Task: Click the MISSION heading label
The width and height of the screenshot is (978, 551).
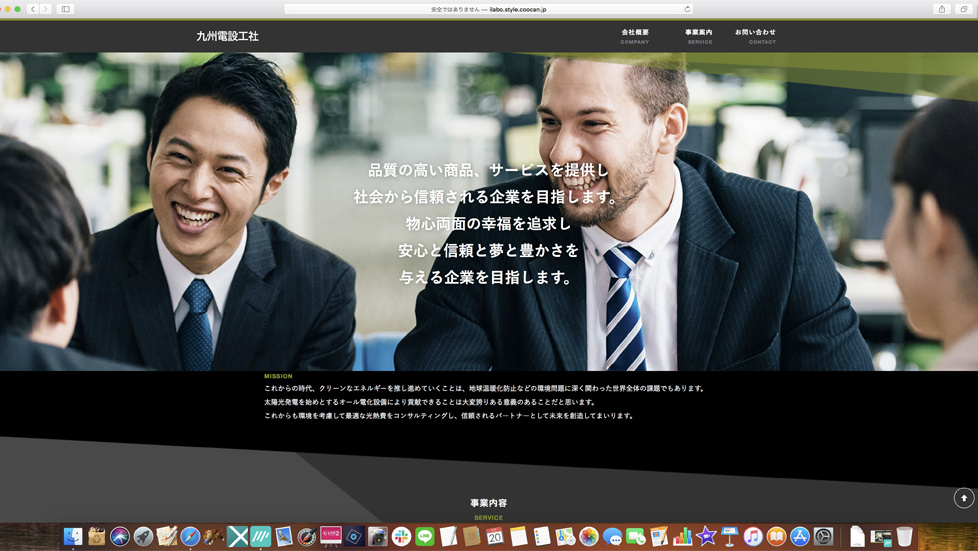Action: [x=278, y=376]
